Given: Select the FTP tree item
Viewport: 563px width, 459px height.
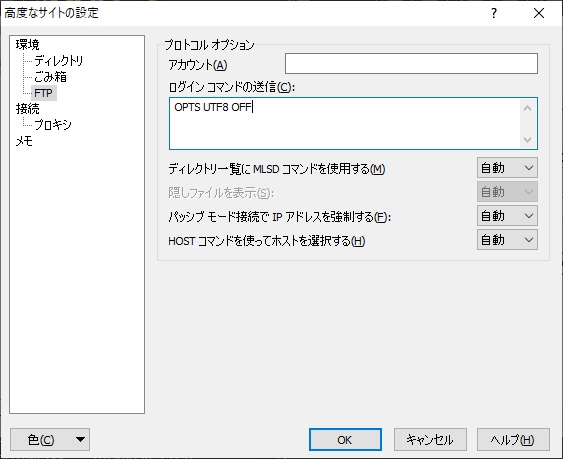Looking at the screenshot, I should 43,93.
